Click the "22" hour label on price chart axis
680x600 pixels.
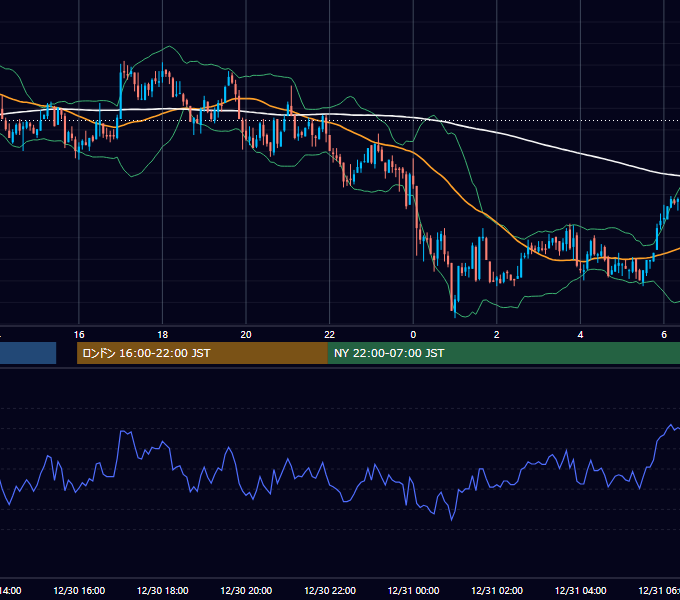click(x=330, y=334)
